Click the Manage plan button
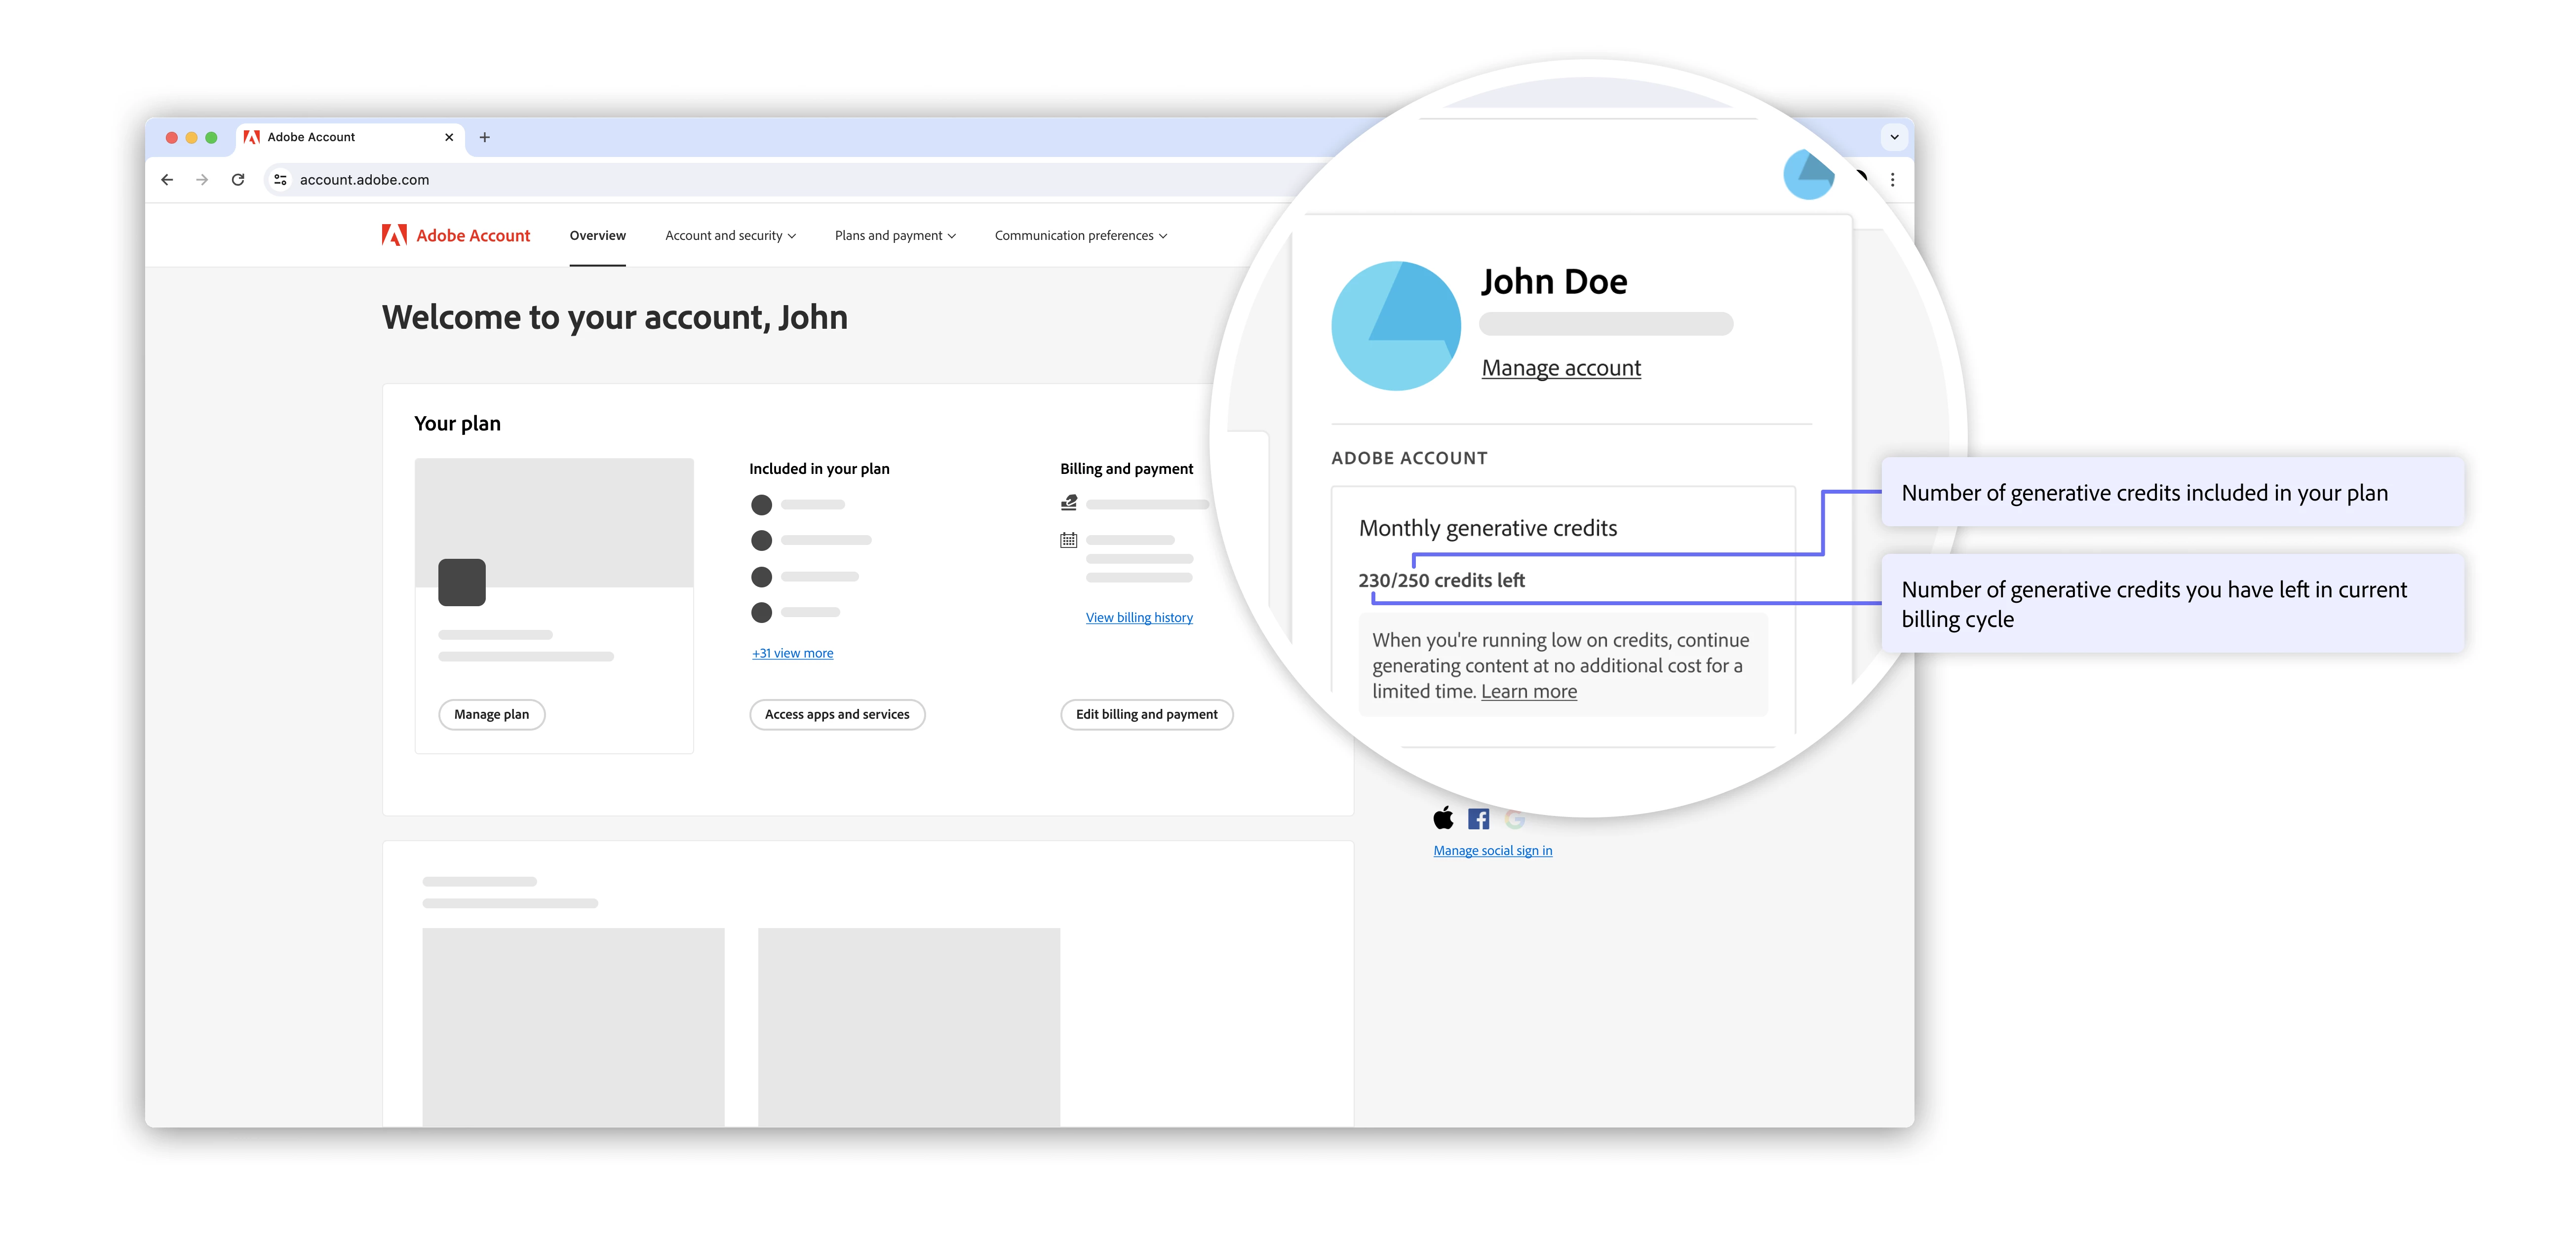 491,714
